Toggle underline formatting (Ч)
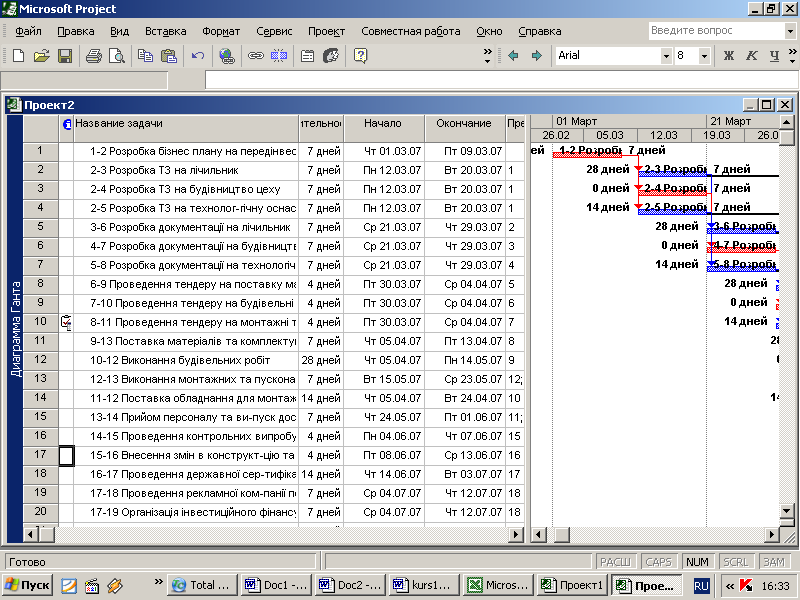 coord(773,56)
